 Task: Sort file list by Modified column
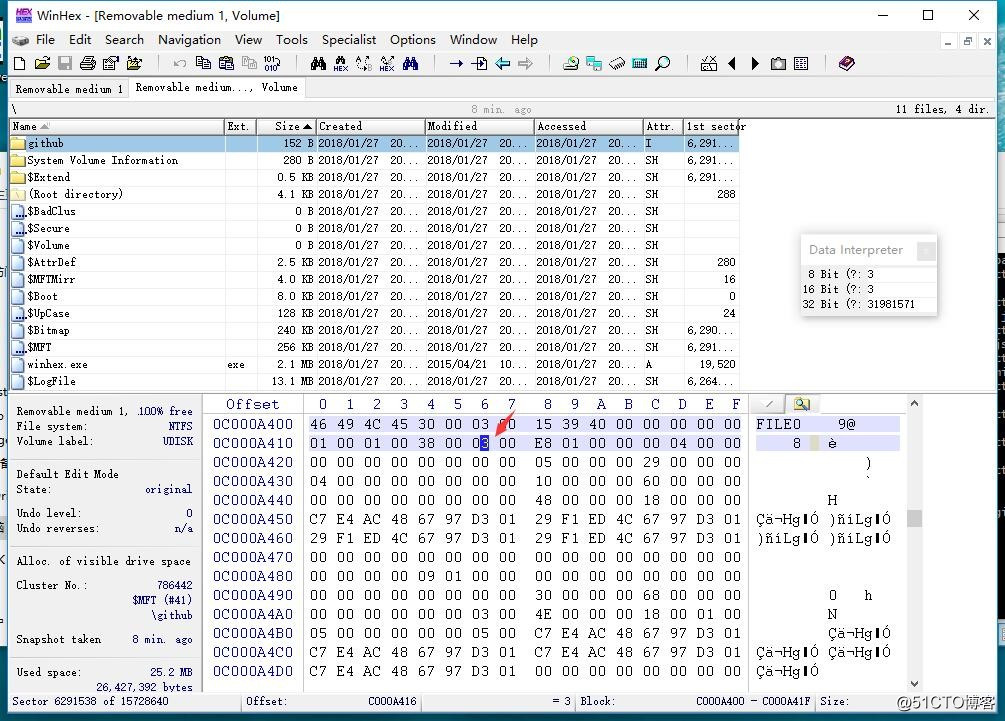coord(479,126)
